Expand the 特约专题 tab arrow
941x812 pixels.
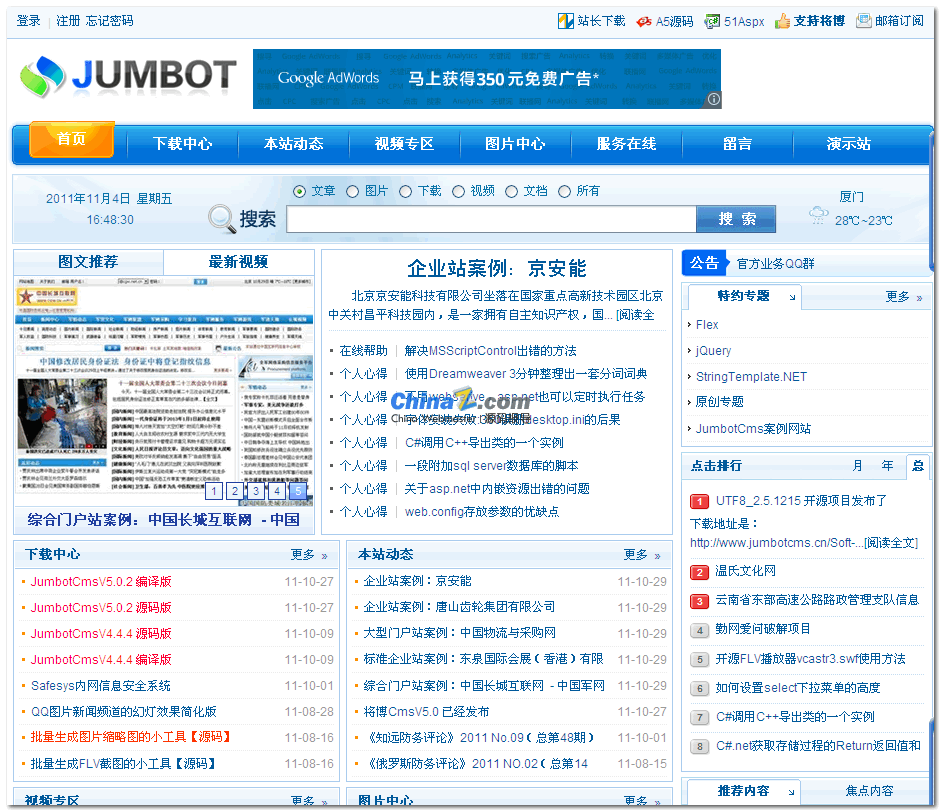pyautogui.click(x=792, y=297)
